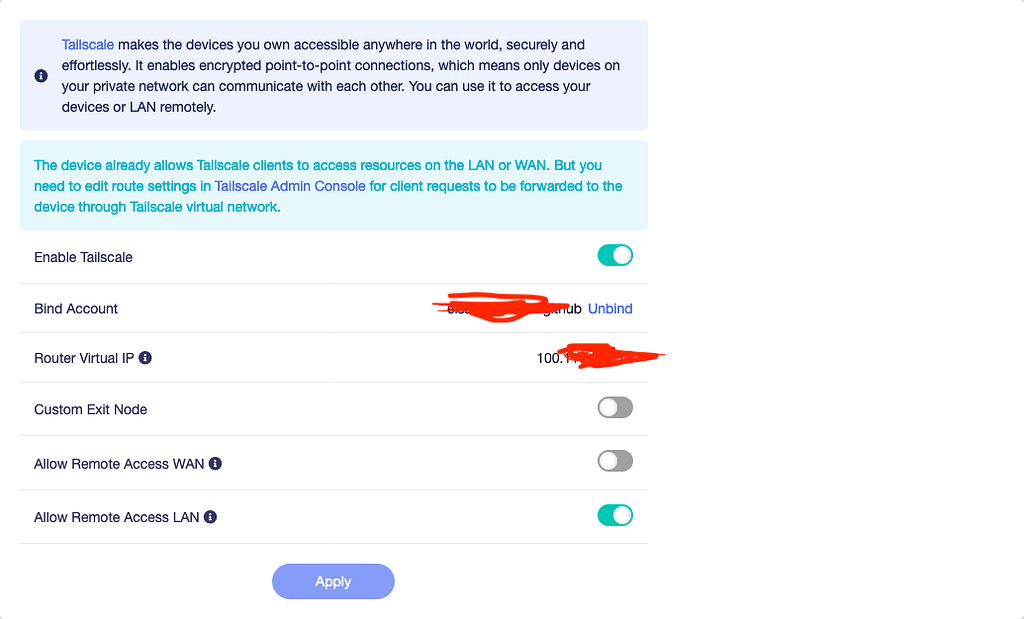
Task: Open the Tailscale link in the description
Action: (x=88, y=45)
